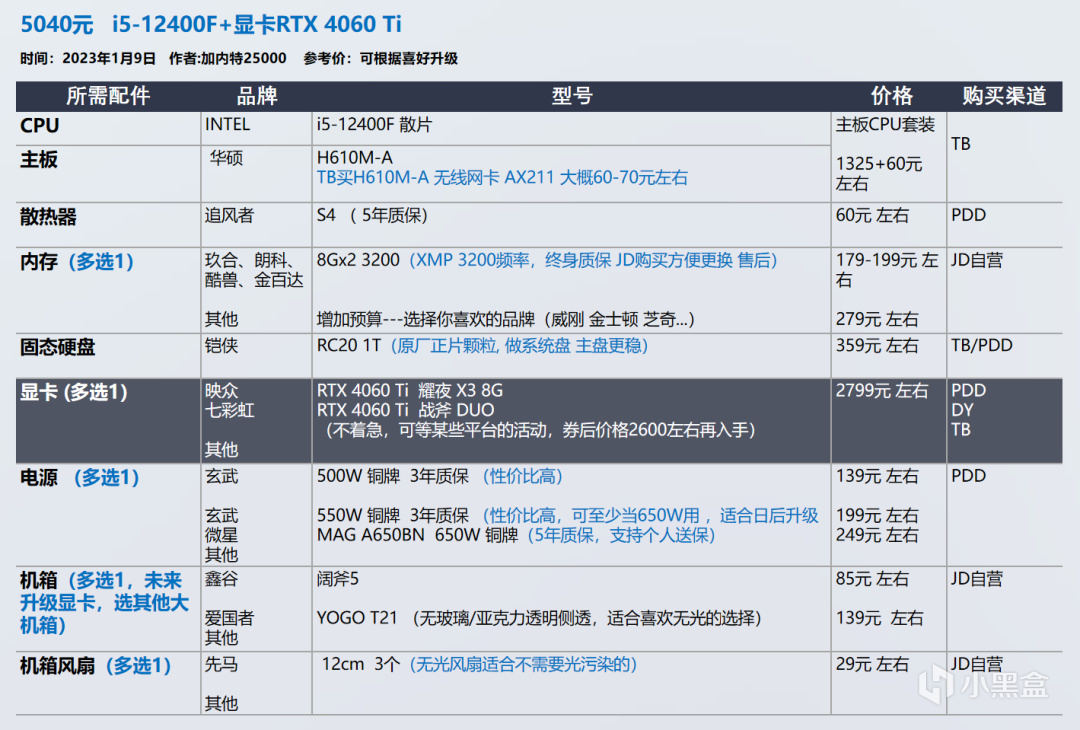Click the '8Gx2 3200' memory model text
Screen dimensions: 1080x730
point(358,260)
